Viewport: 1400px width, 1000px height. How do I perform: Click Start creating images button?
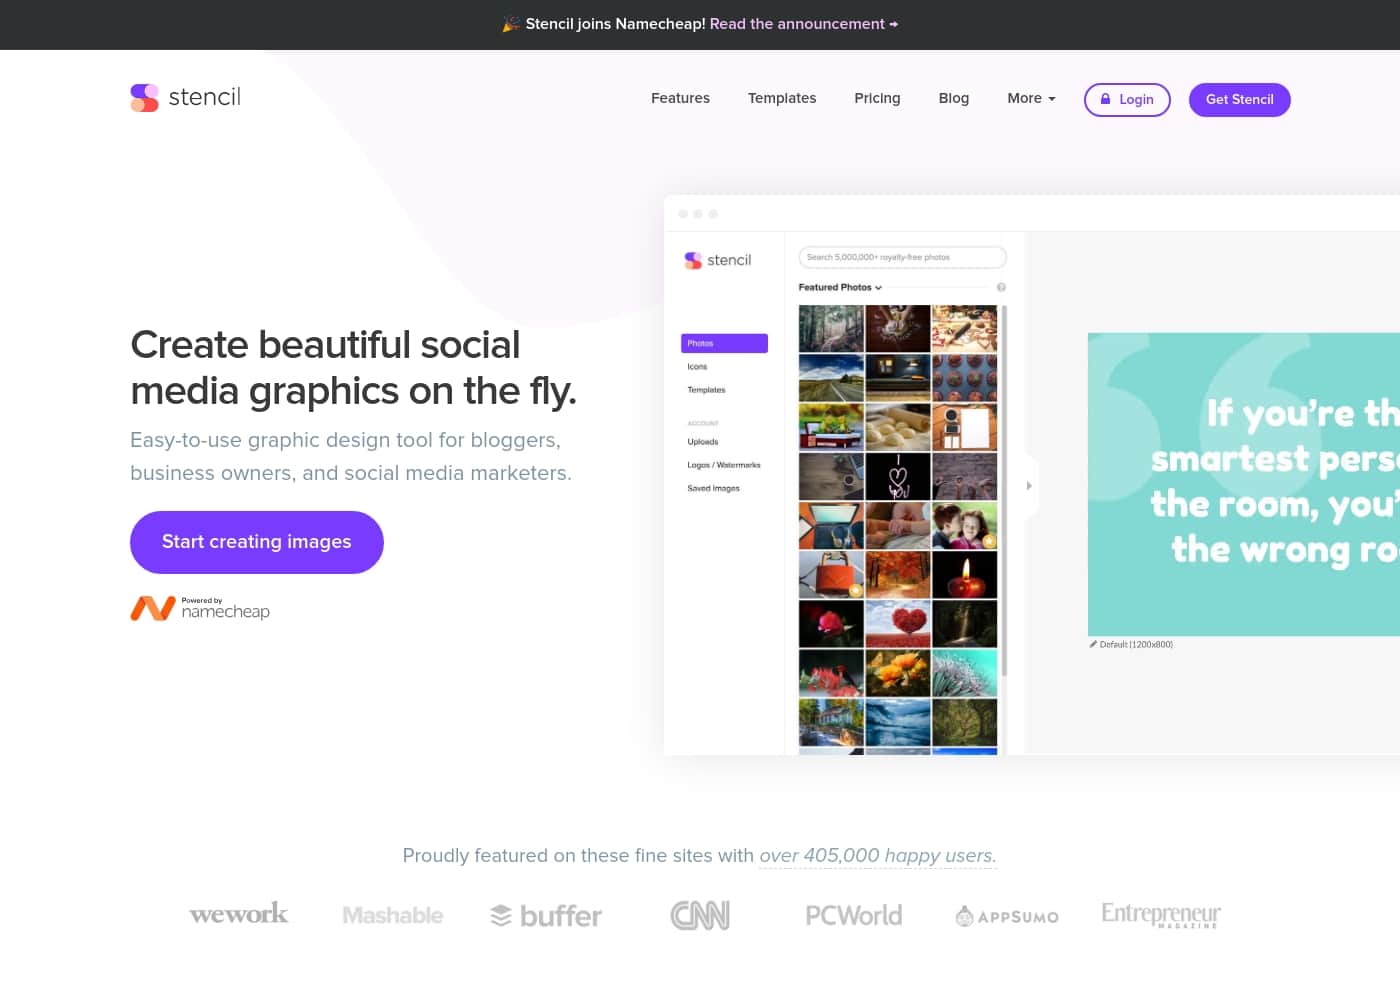coord(257,542)
